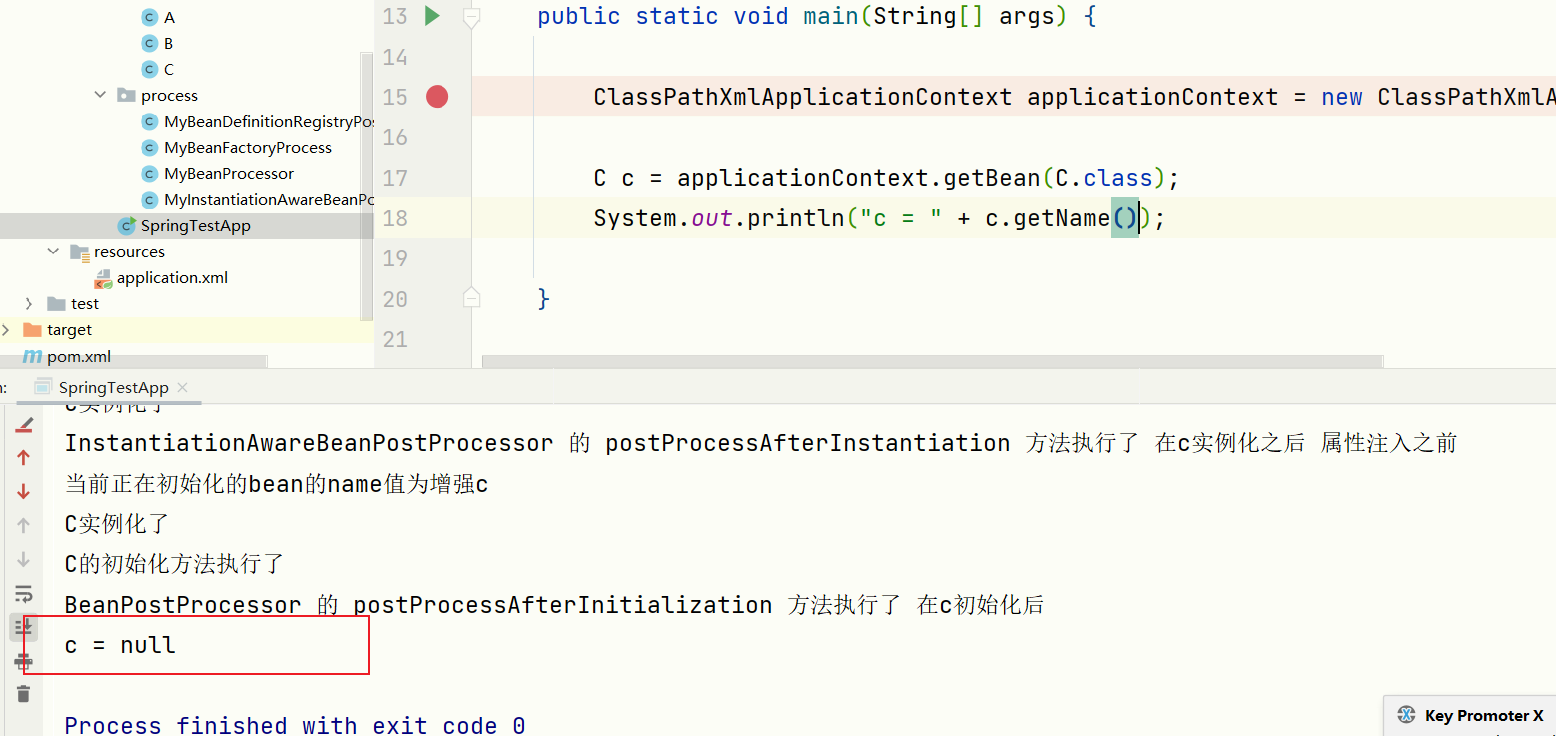Click the red down arrow in run toolbar
Screen dimensions: 1556x736
(24, 491)
